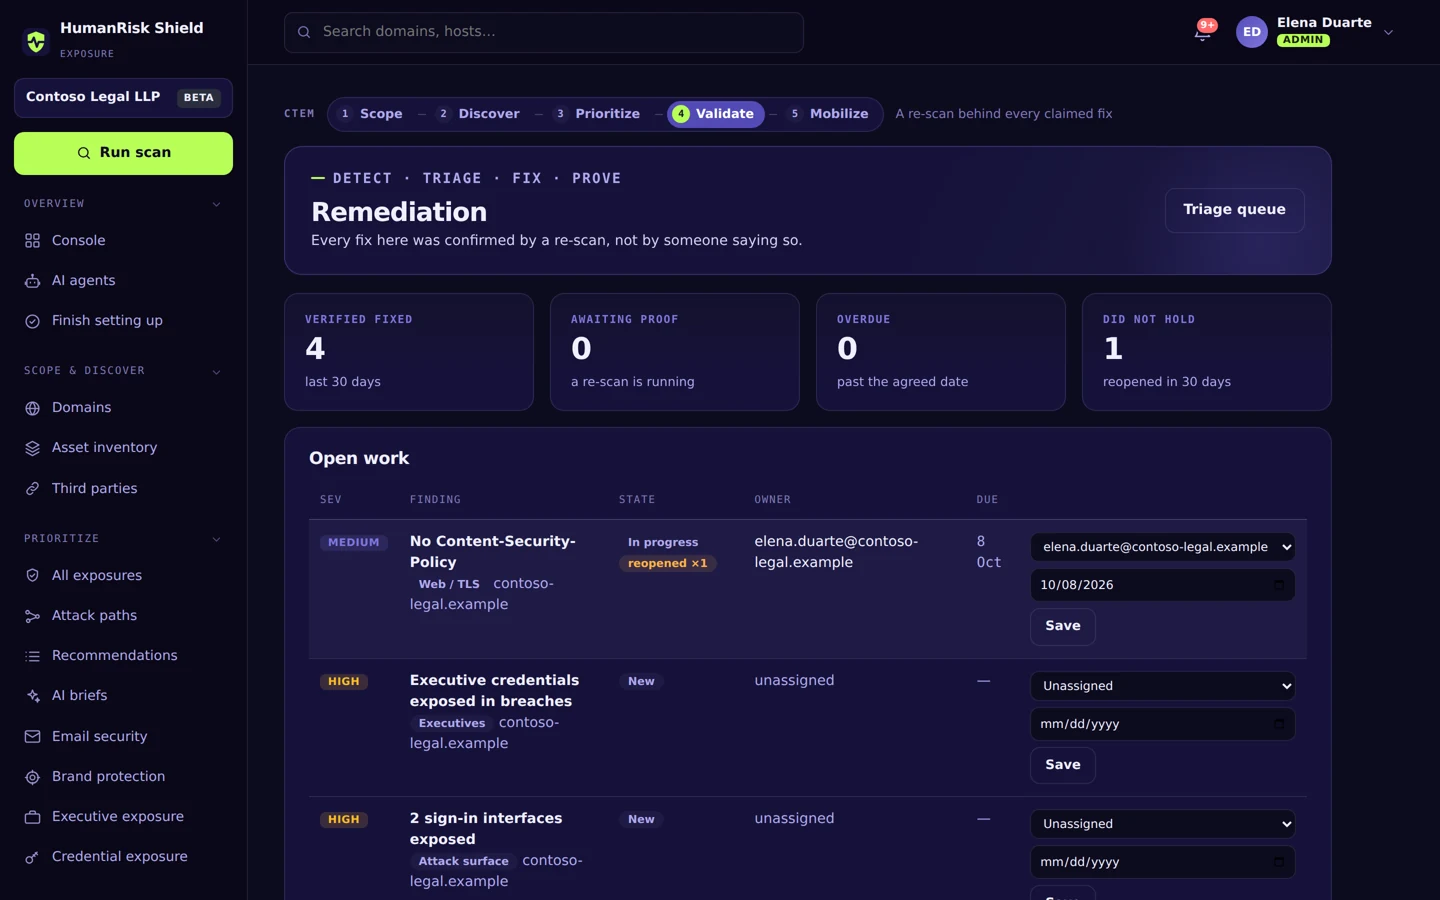This screenshot has width=1440, height=900.
Task: Click the ADMIN role badge
Action: (x=1303, y=40)
